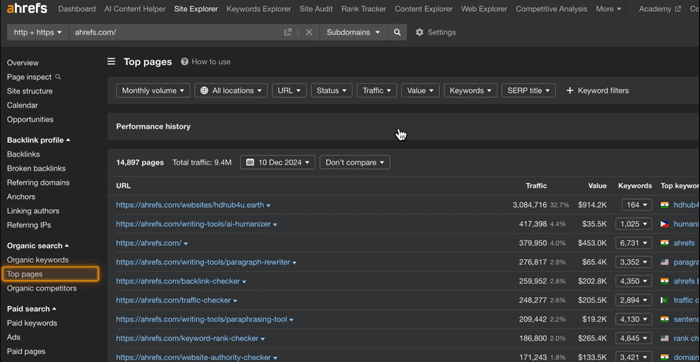
Task: Open the Subdomains mode dropdown
Action: 353,32
